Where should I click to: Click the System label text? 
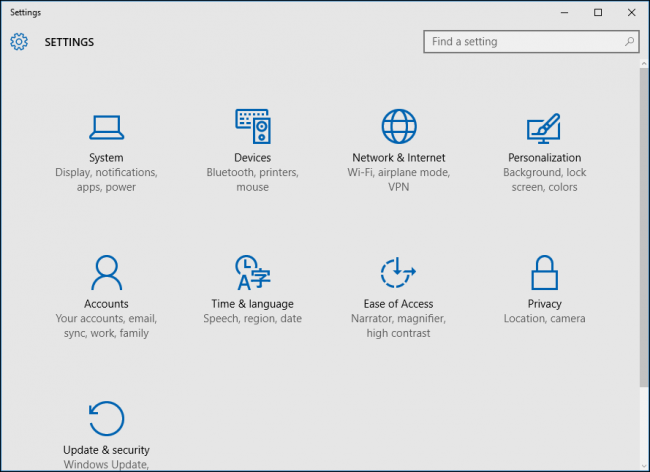click(106, 157)
